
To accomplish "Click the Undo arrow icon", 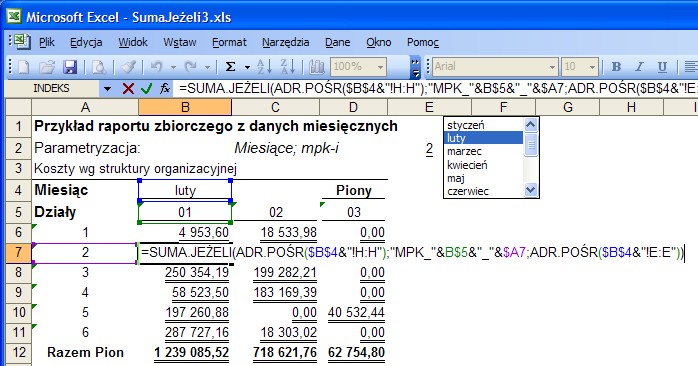I will (x=156, y=67).
